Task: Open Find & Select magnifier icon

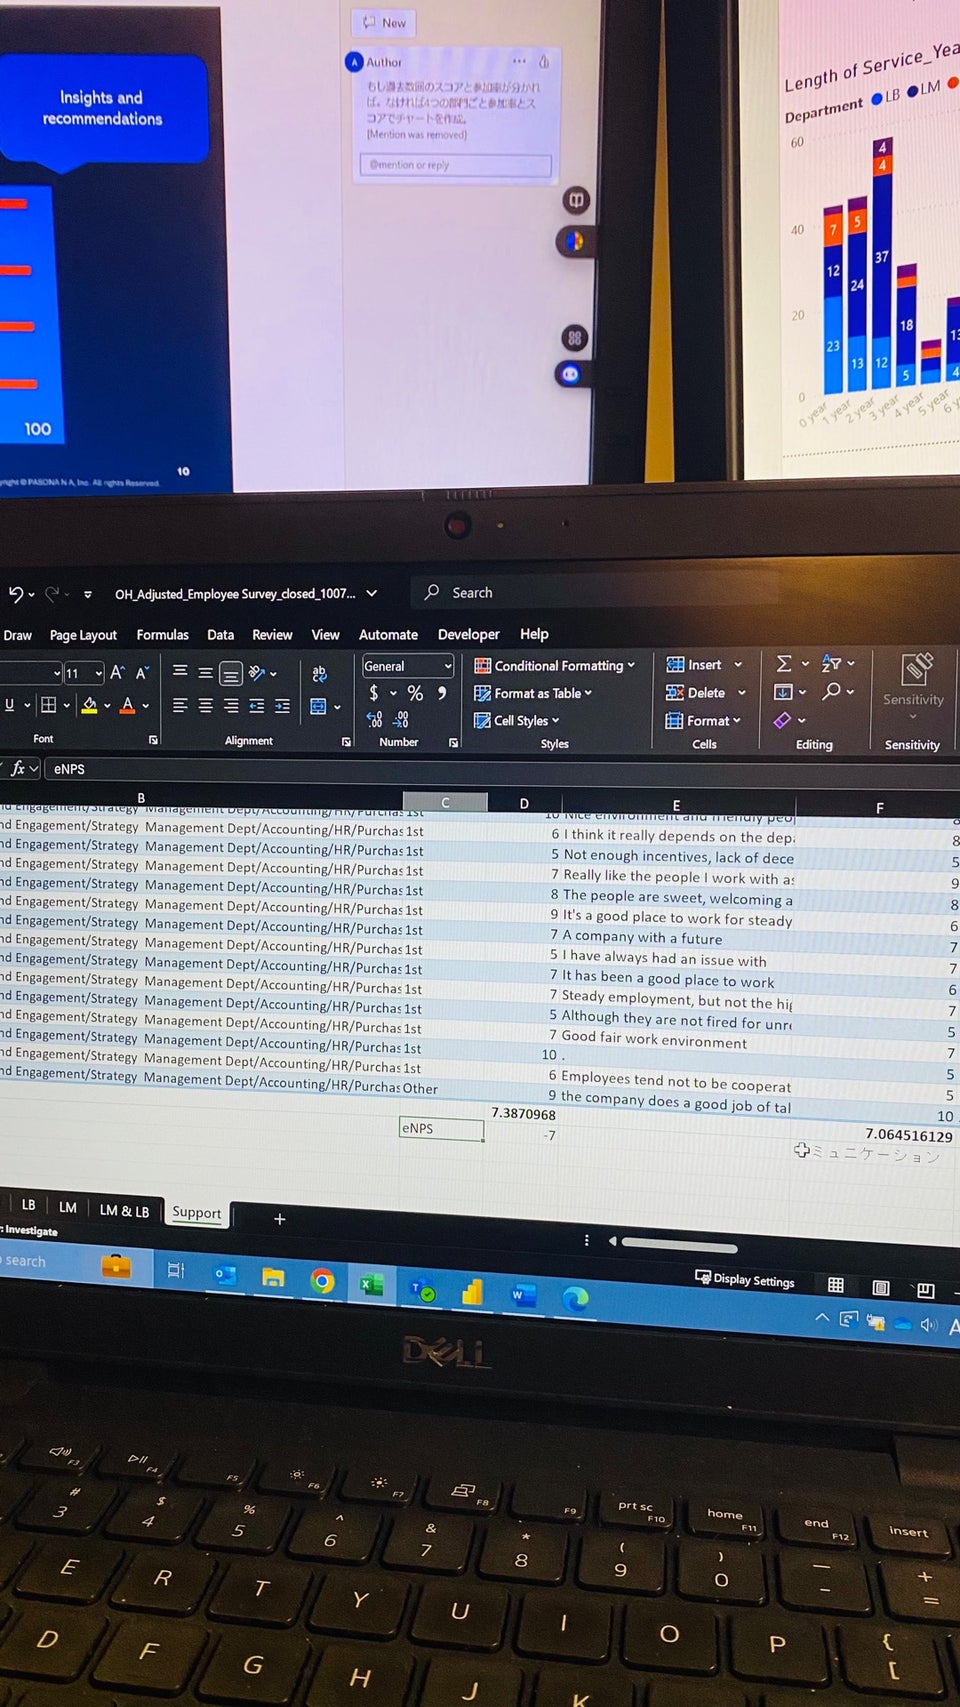Action: pos(831,691)
